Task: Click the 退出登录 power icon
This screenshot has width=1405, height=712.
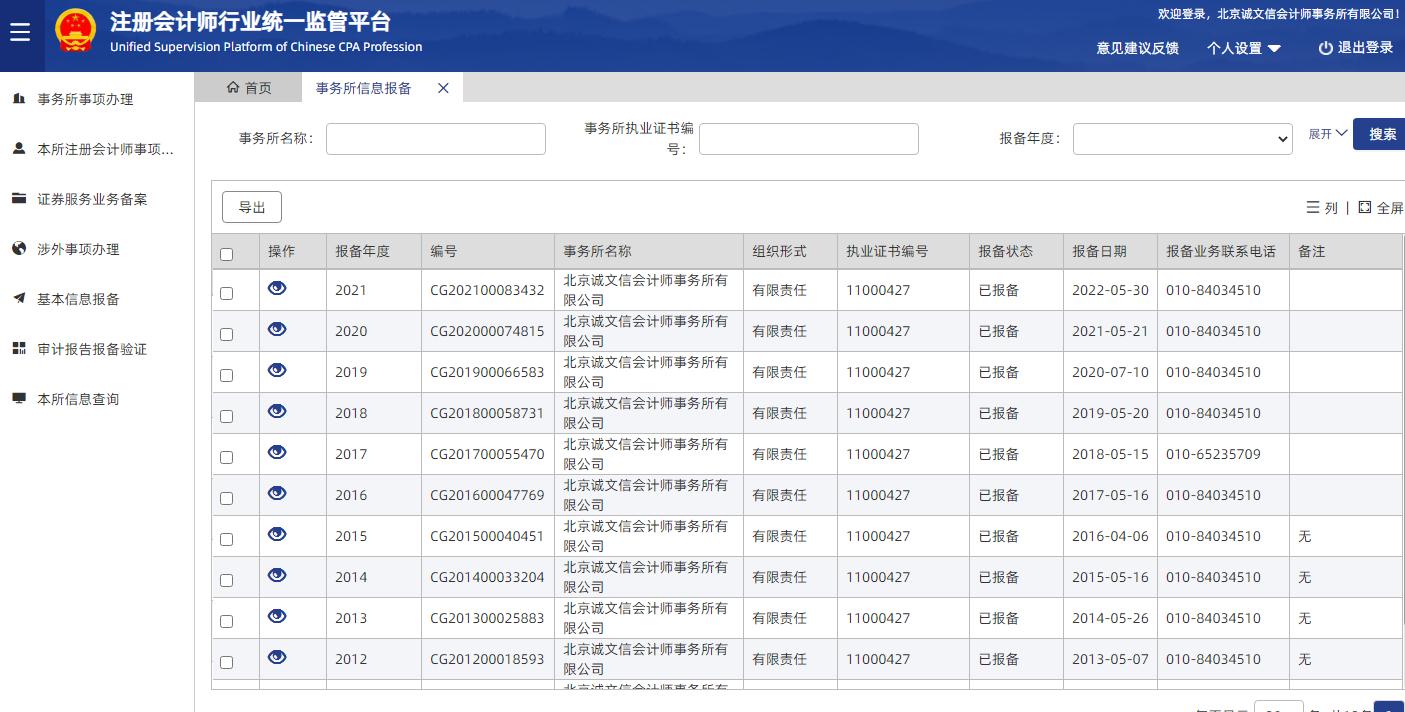Action: [1325, 48]
